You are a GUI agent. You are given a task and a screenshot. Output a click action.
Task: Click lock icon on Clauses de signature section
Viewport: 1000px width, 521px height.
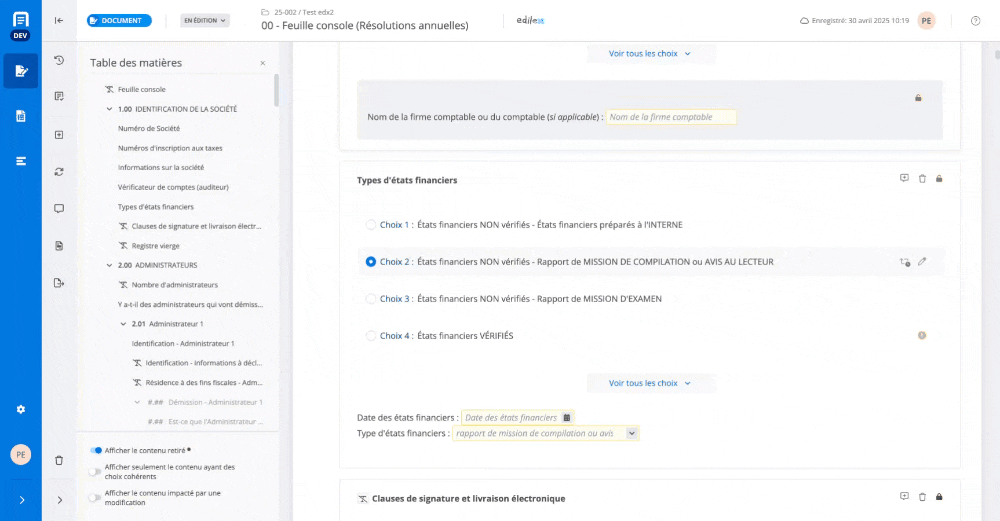[x=939, y=497]
